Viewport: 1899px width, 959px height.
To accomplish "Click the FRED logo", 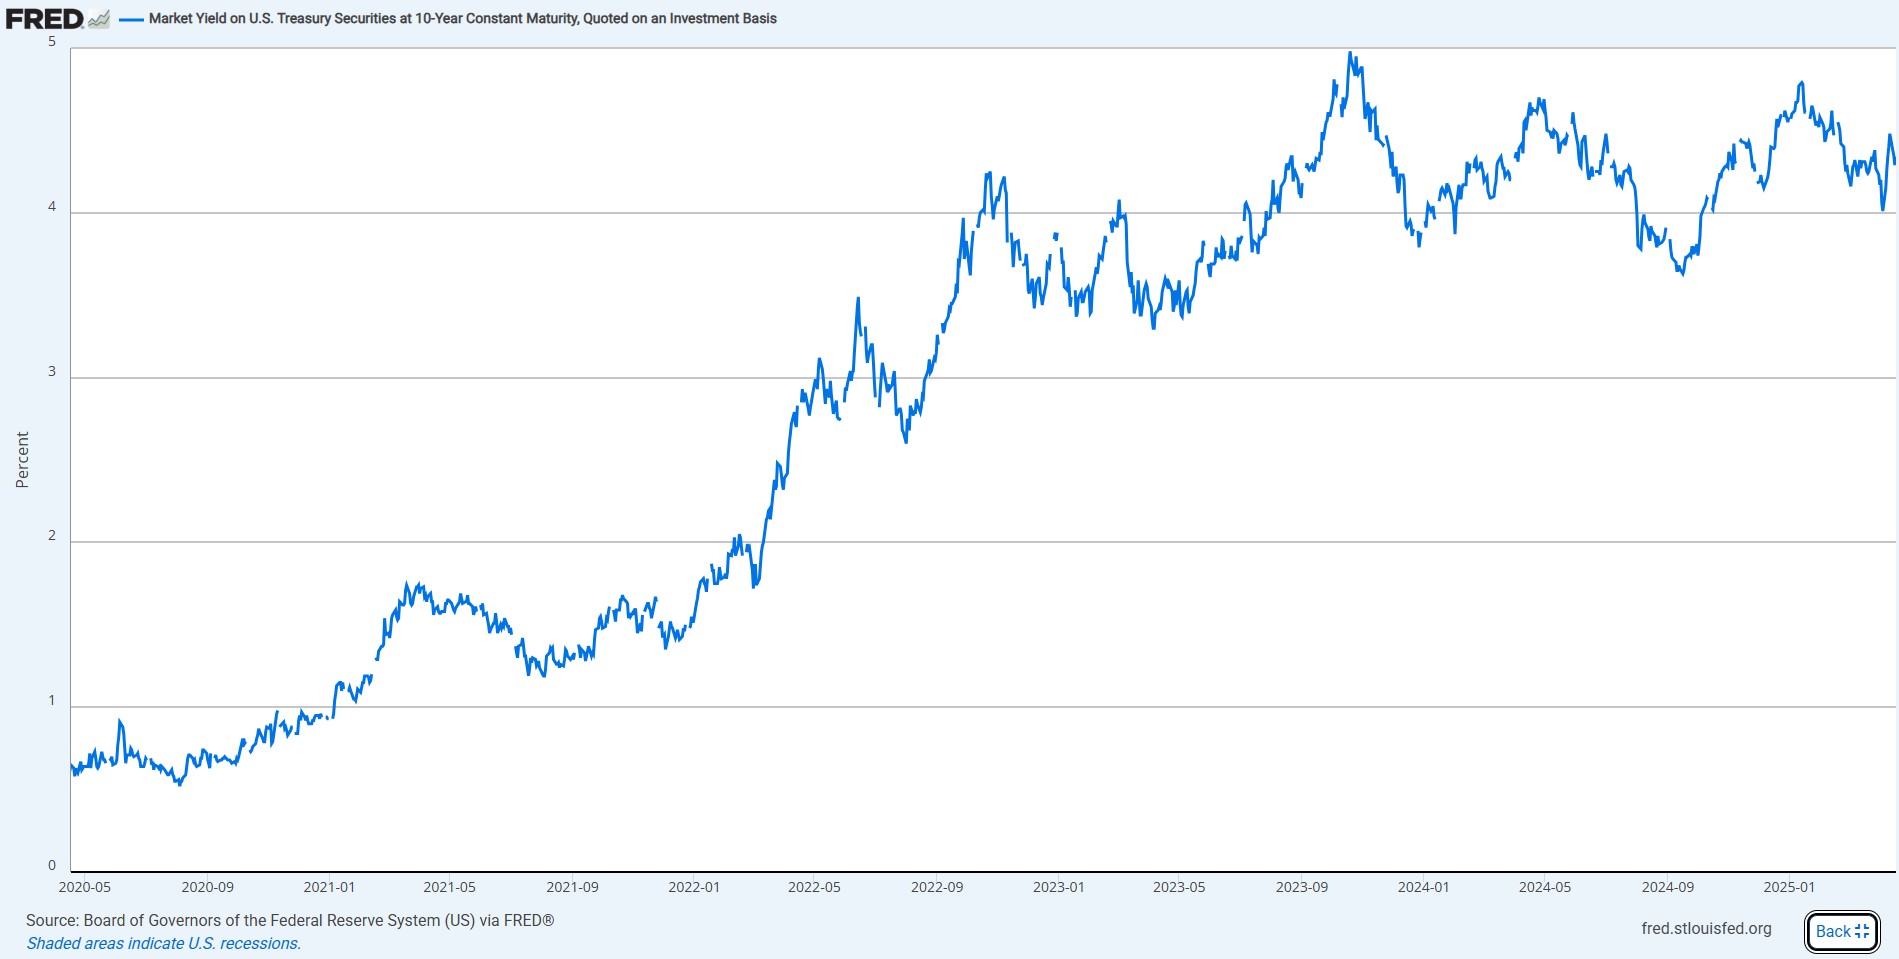I will pos(45,18).
